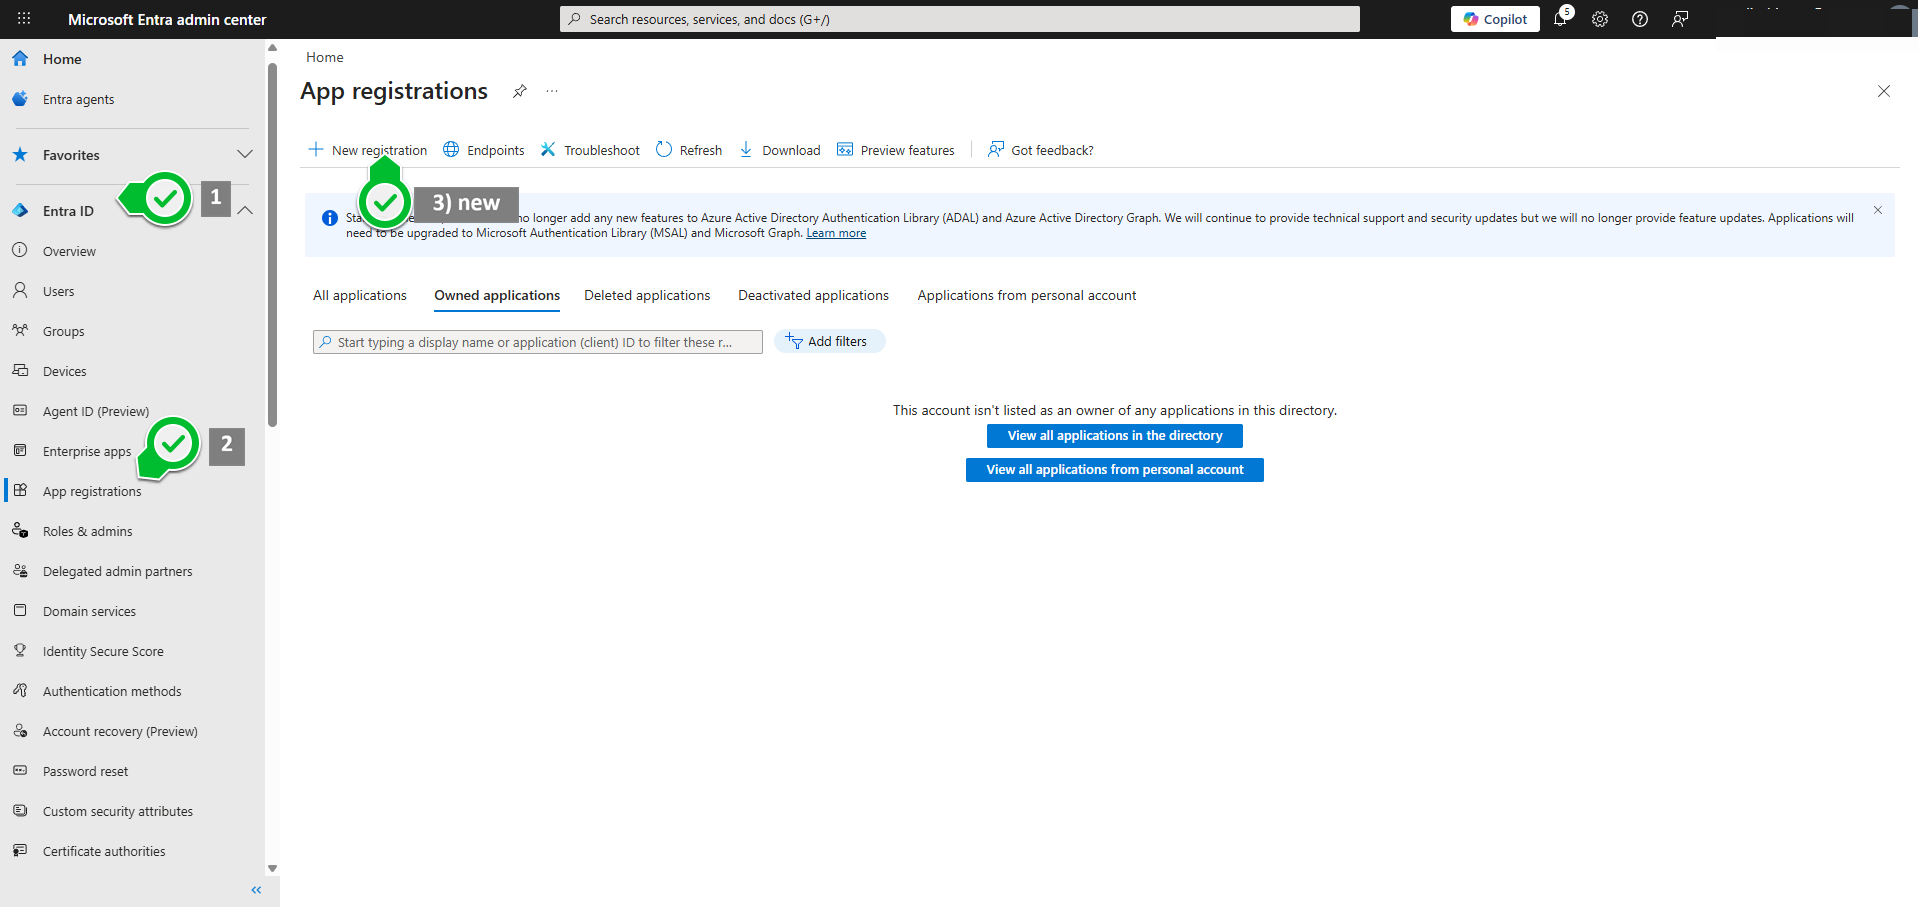Open the All applications tab
The height and width of the screenshot is (907, 1918).
point(359,295)
